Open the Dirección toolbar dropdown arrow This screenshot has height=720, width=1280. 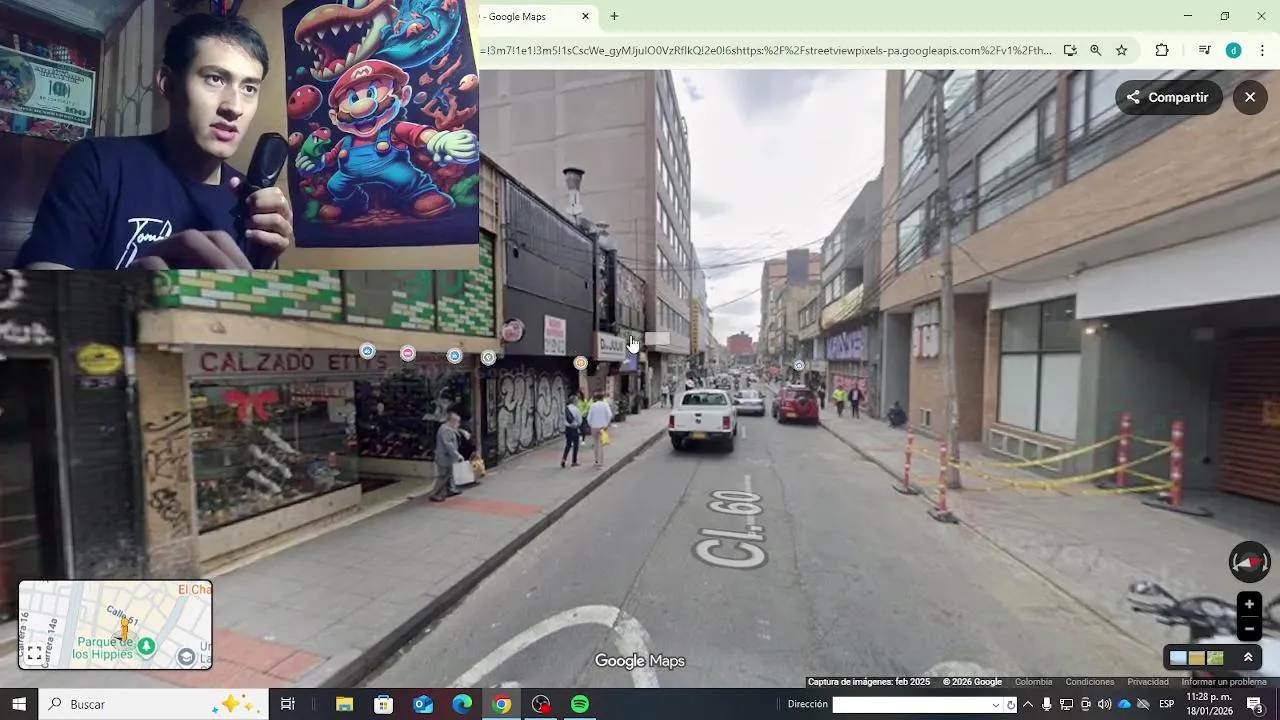point(996,705)
